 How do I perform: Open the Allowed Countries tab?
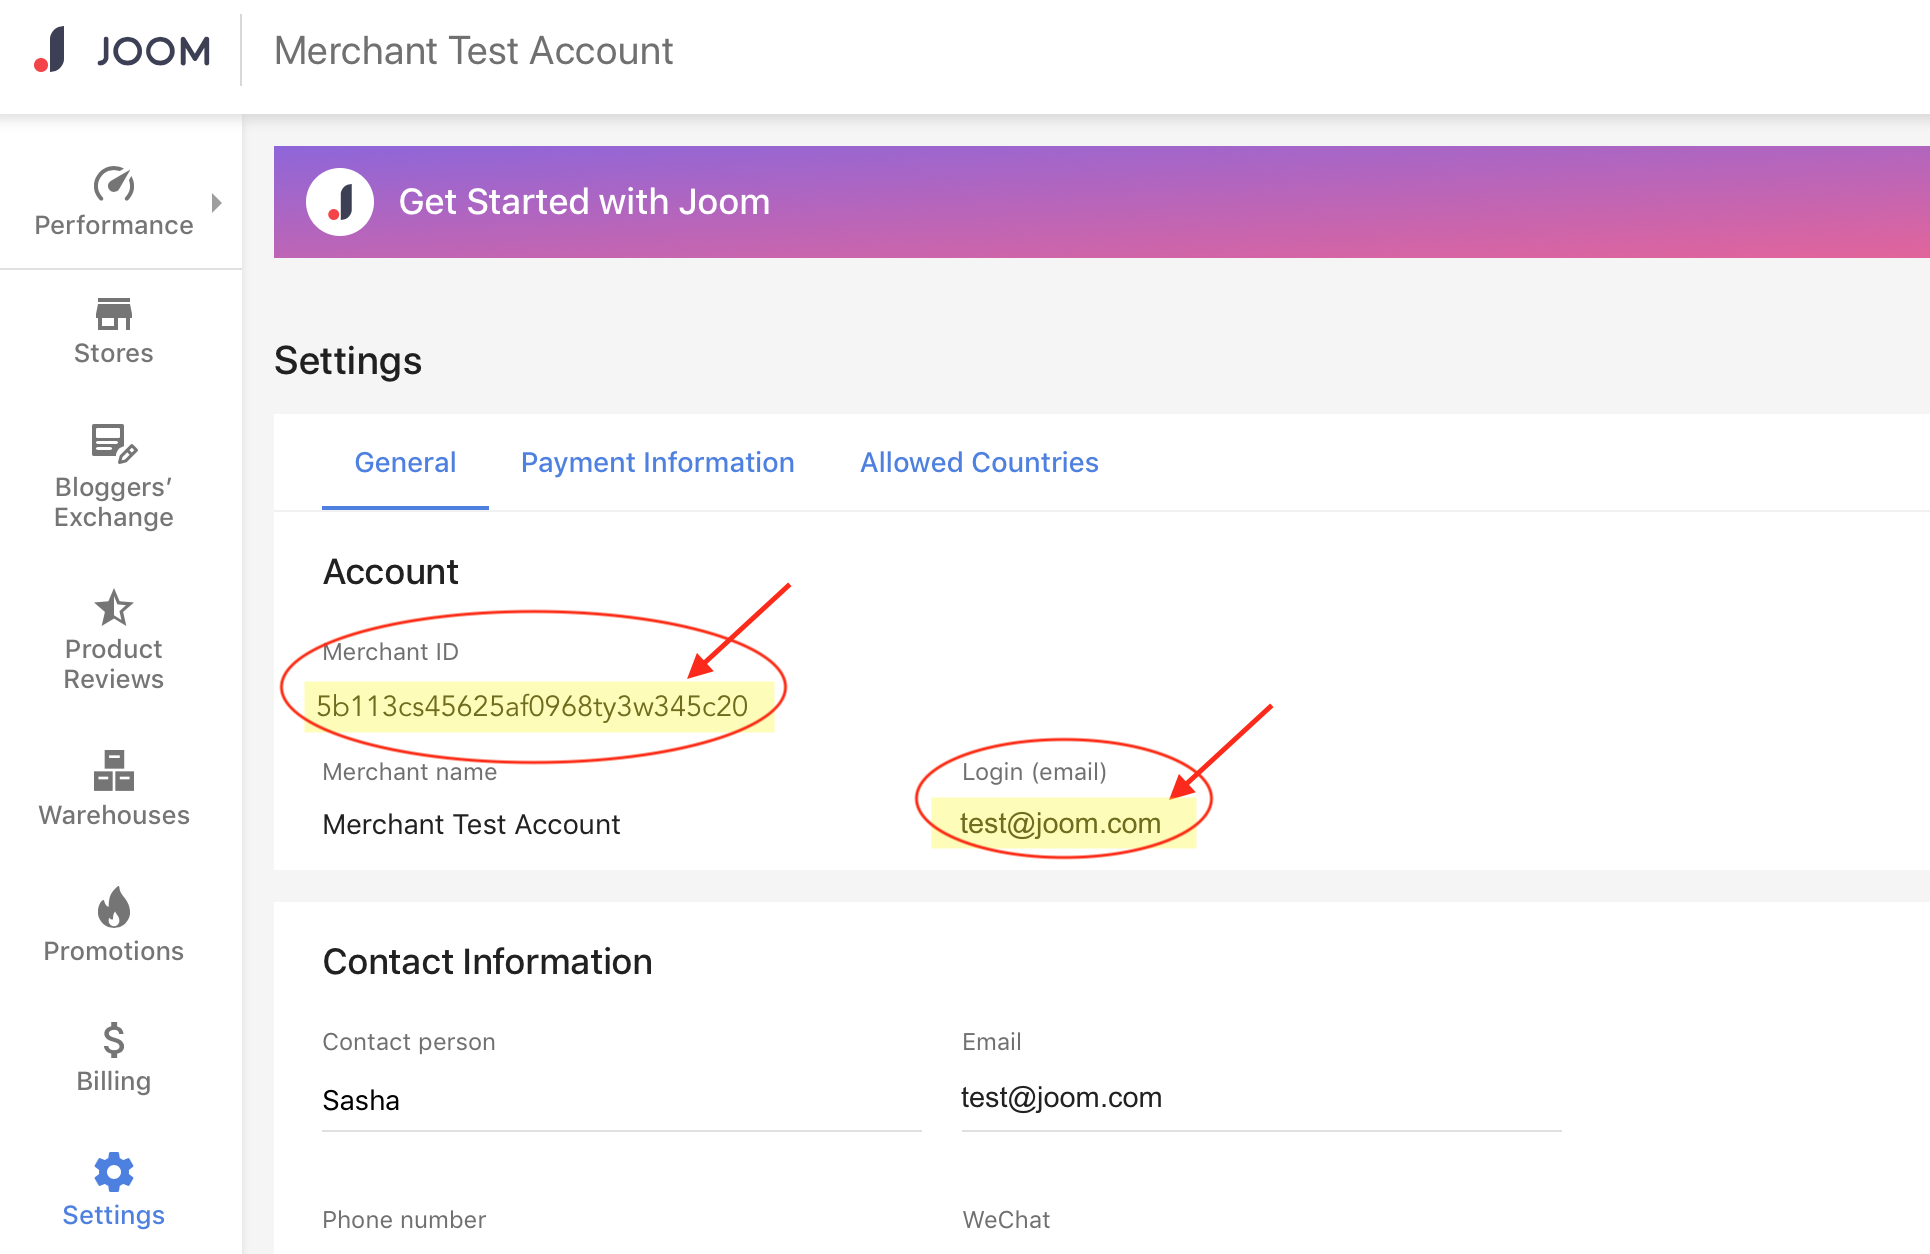978,462
